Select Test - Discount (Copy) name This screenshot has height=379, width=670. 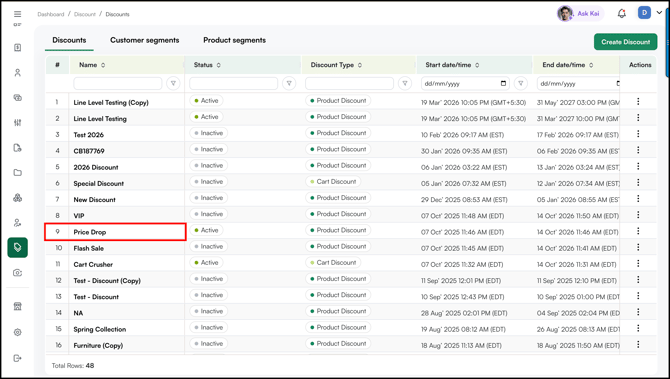(107, 281)
